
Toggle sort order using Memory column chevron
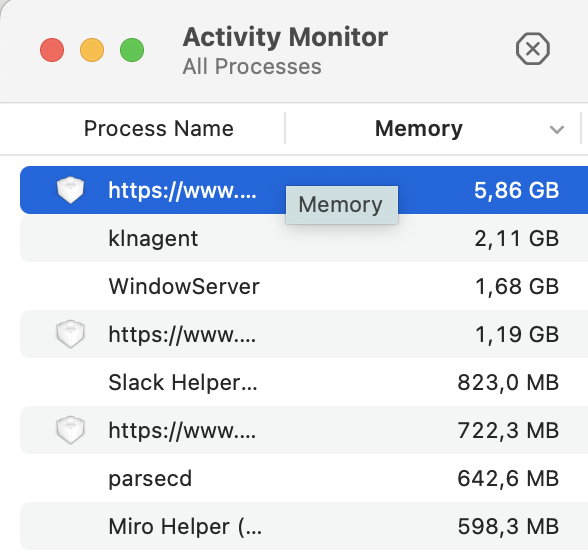pyautogui.click(x=557, y=130)
